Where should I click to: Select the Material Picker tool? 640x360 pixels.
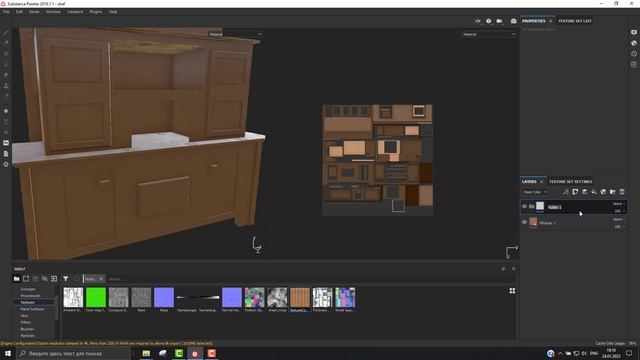coord(6,96)
